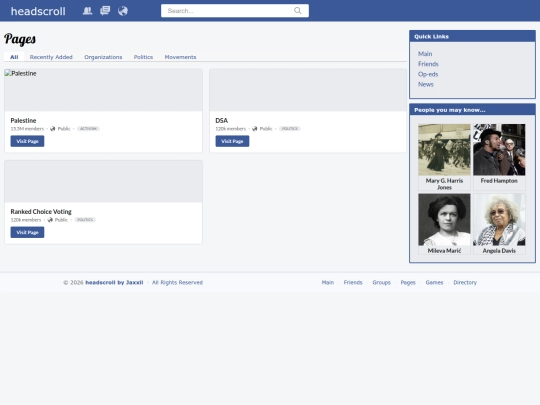The height and width of the screenshot is (405, 540).
Task: Click the globe notifications icon in header
Action: [x=123, y=11]
